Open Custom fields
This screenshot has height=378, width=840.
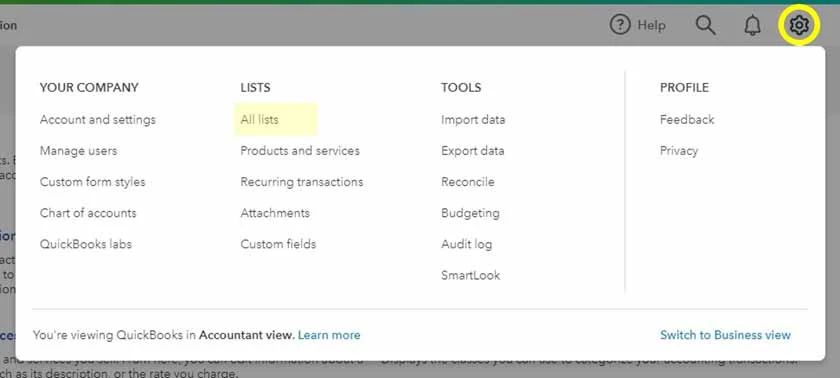pos(278,244)
